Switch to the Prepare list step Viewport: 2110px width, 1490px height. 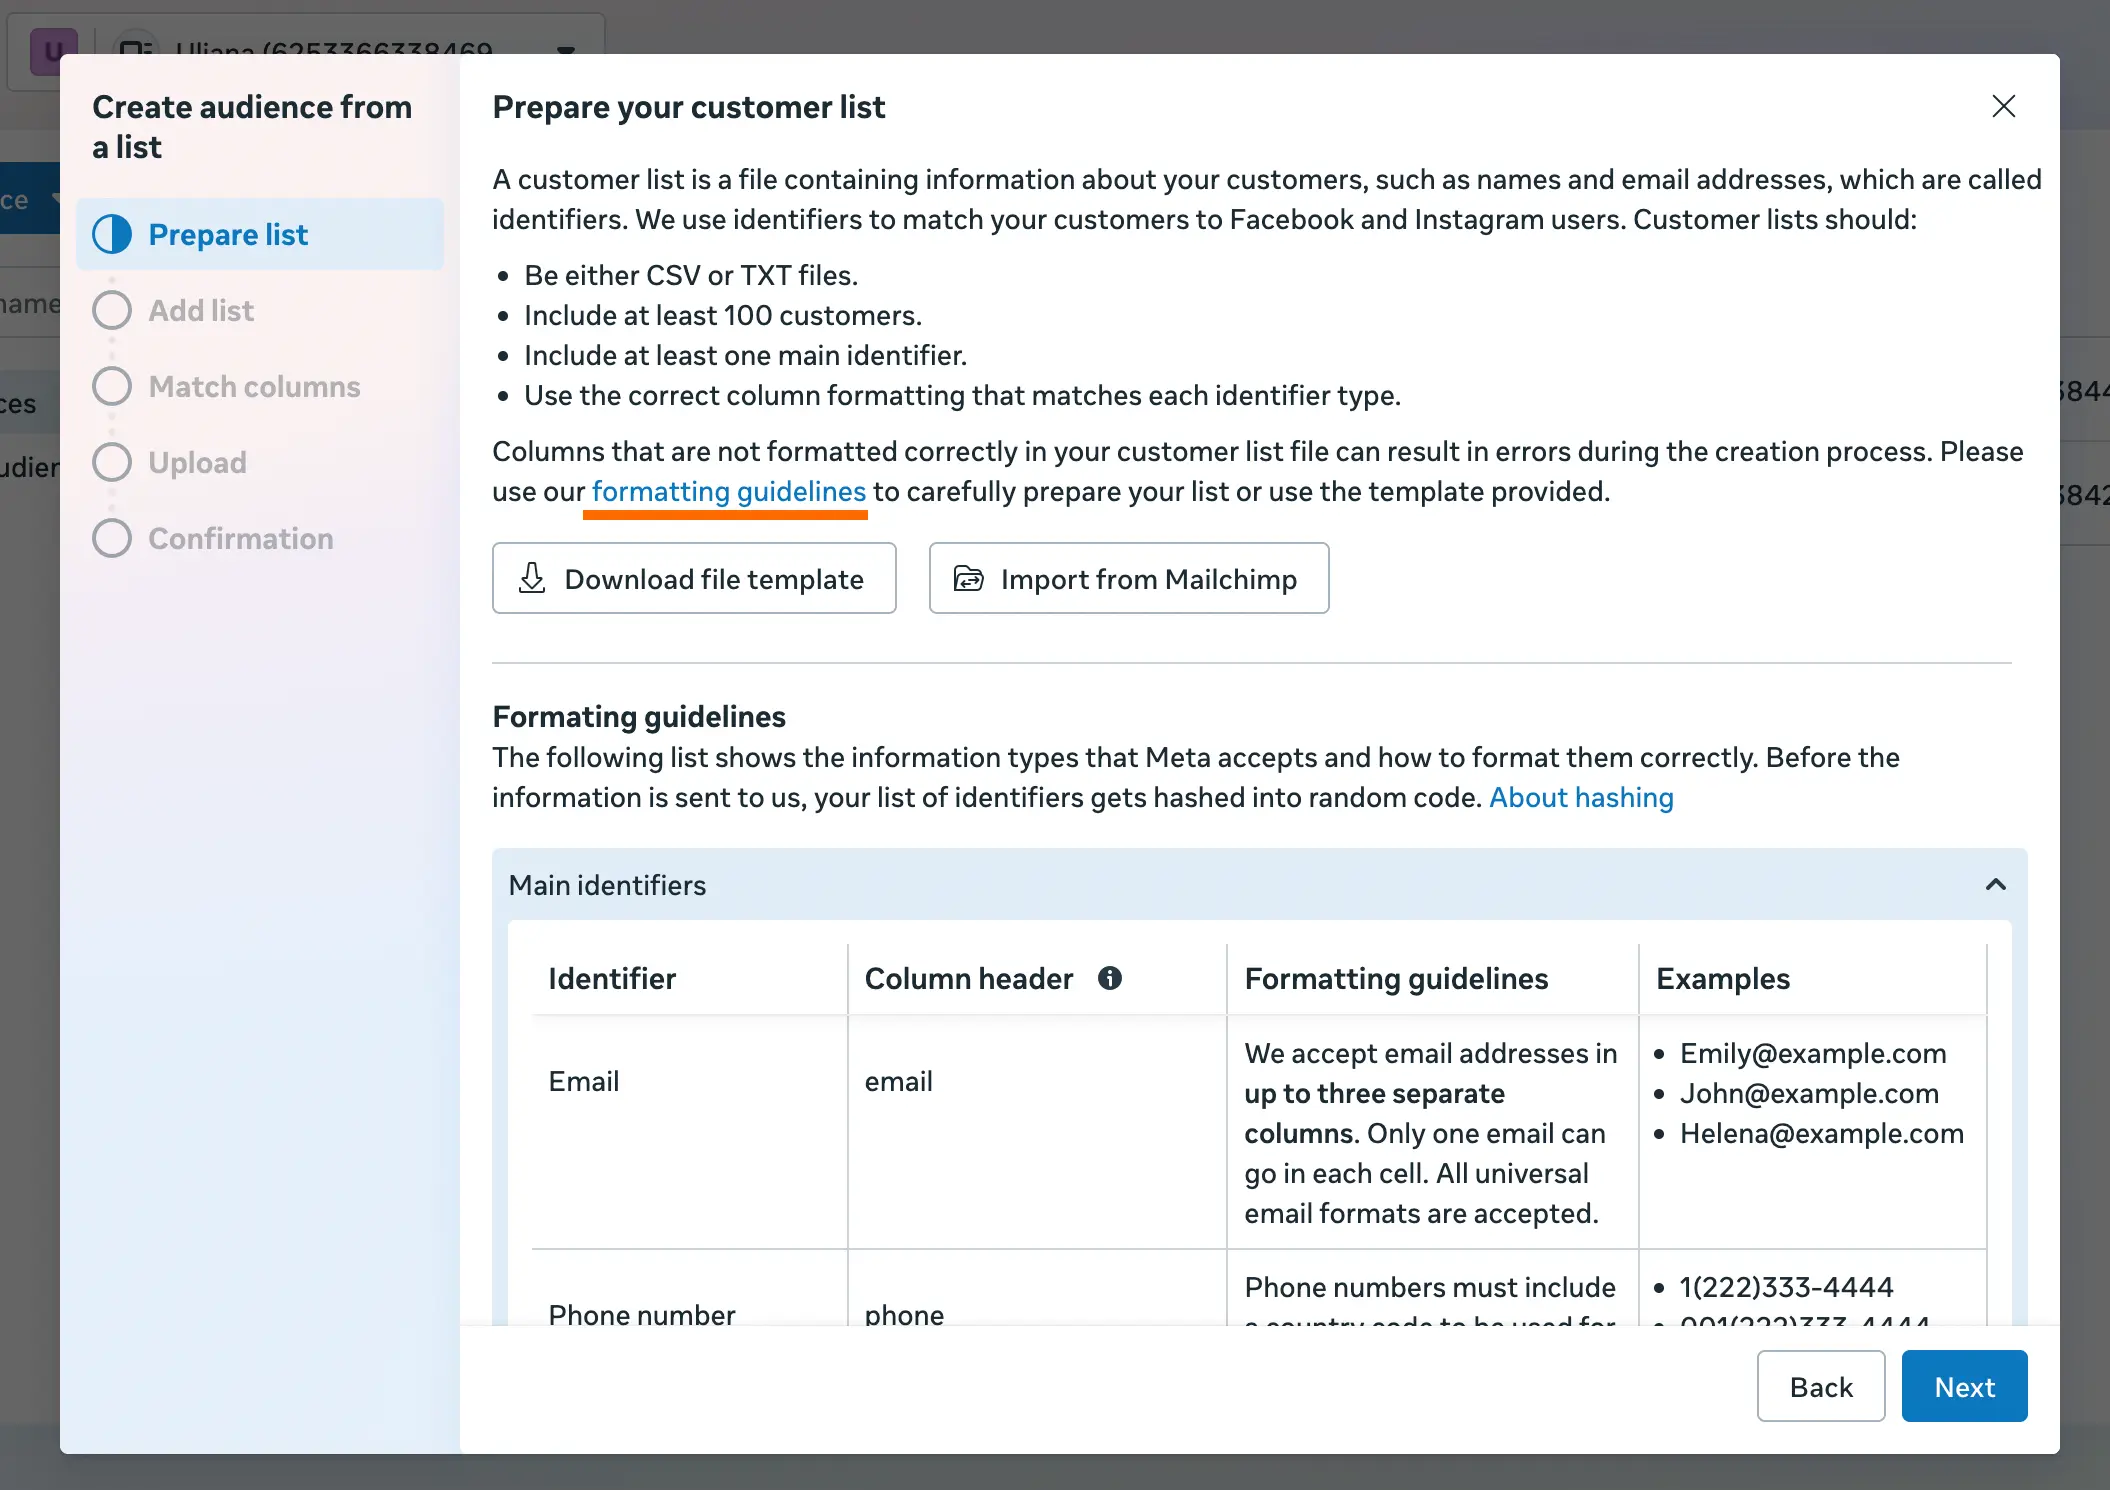[228, 234]
